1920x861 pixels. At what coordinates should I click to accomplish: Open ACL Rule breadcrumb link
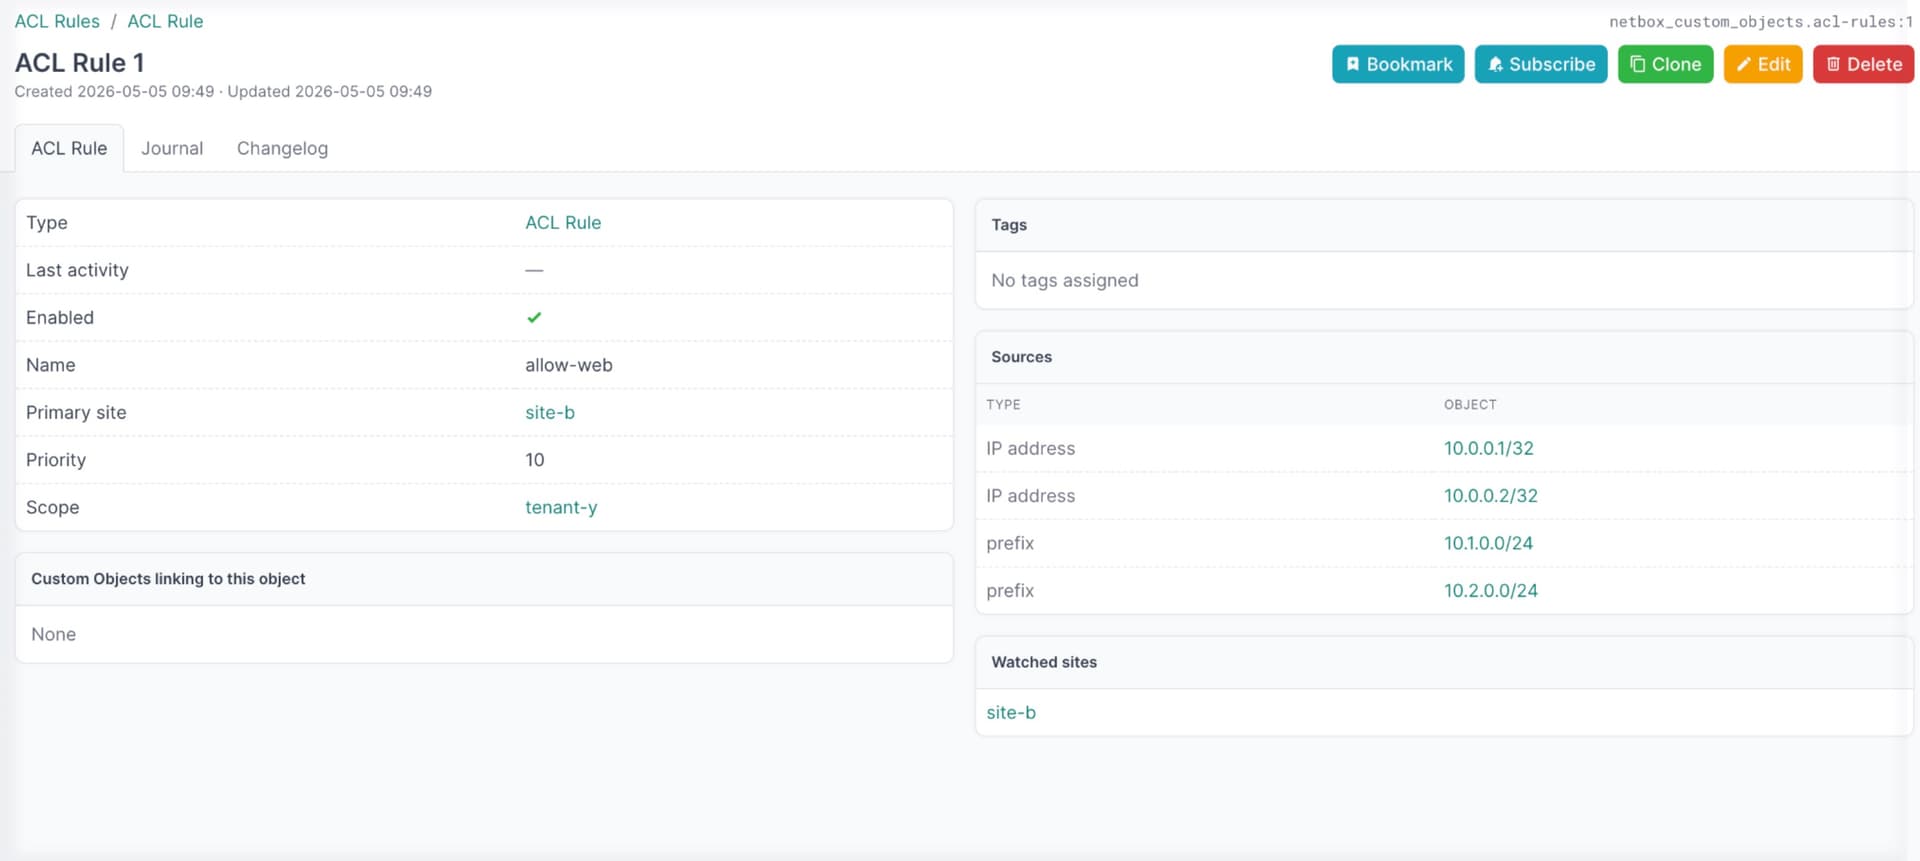165,21
